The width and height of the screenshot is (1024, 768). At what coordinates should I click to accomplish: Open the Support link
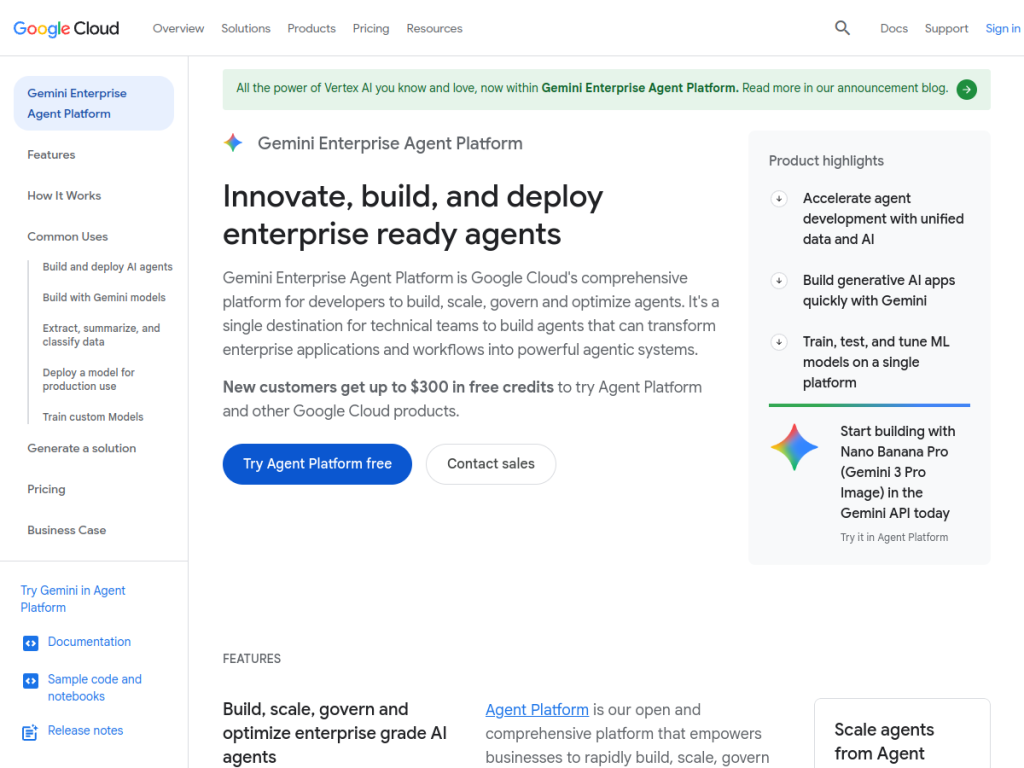946,29
